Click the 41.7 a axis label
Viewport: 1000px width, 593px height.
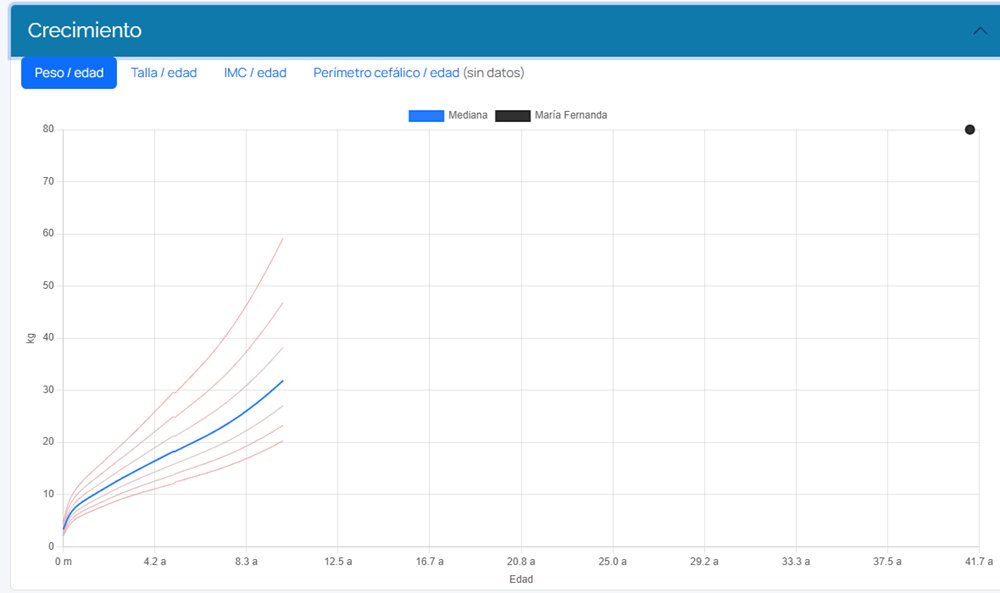[x=979, y=562]
